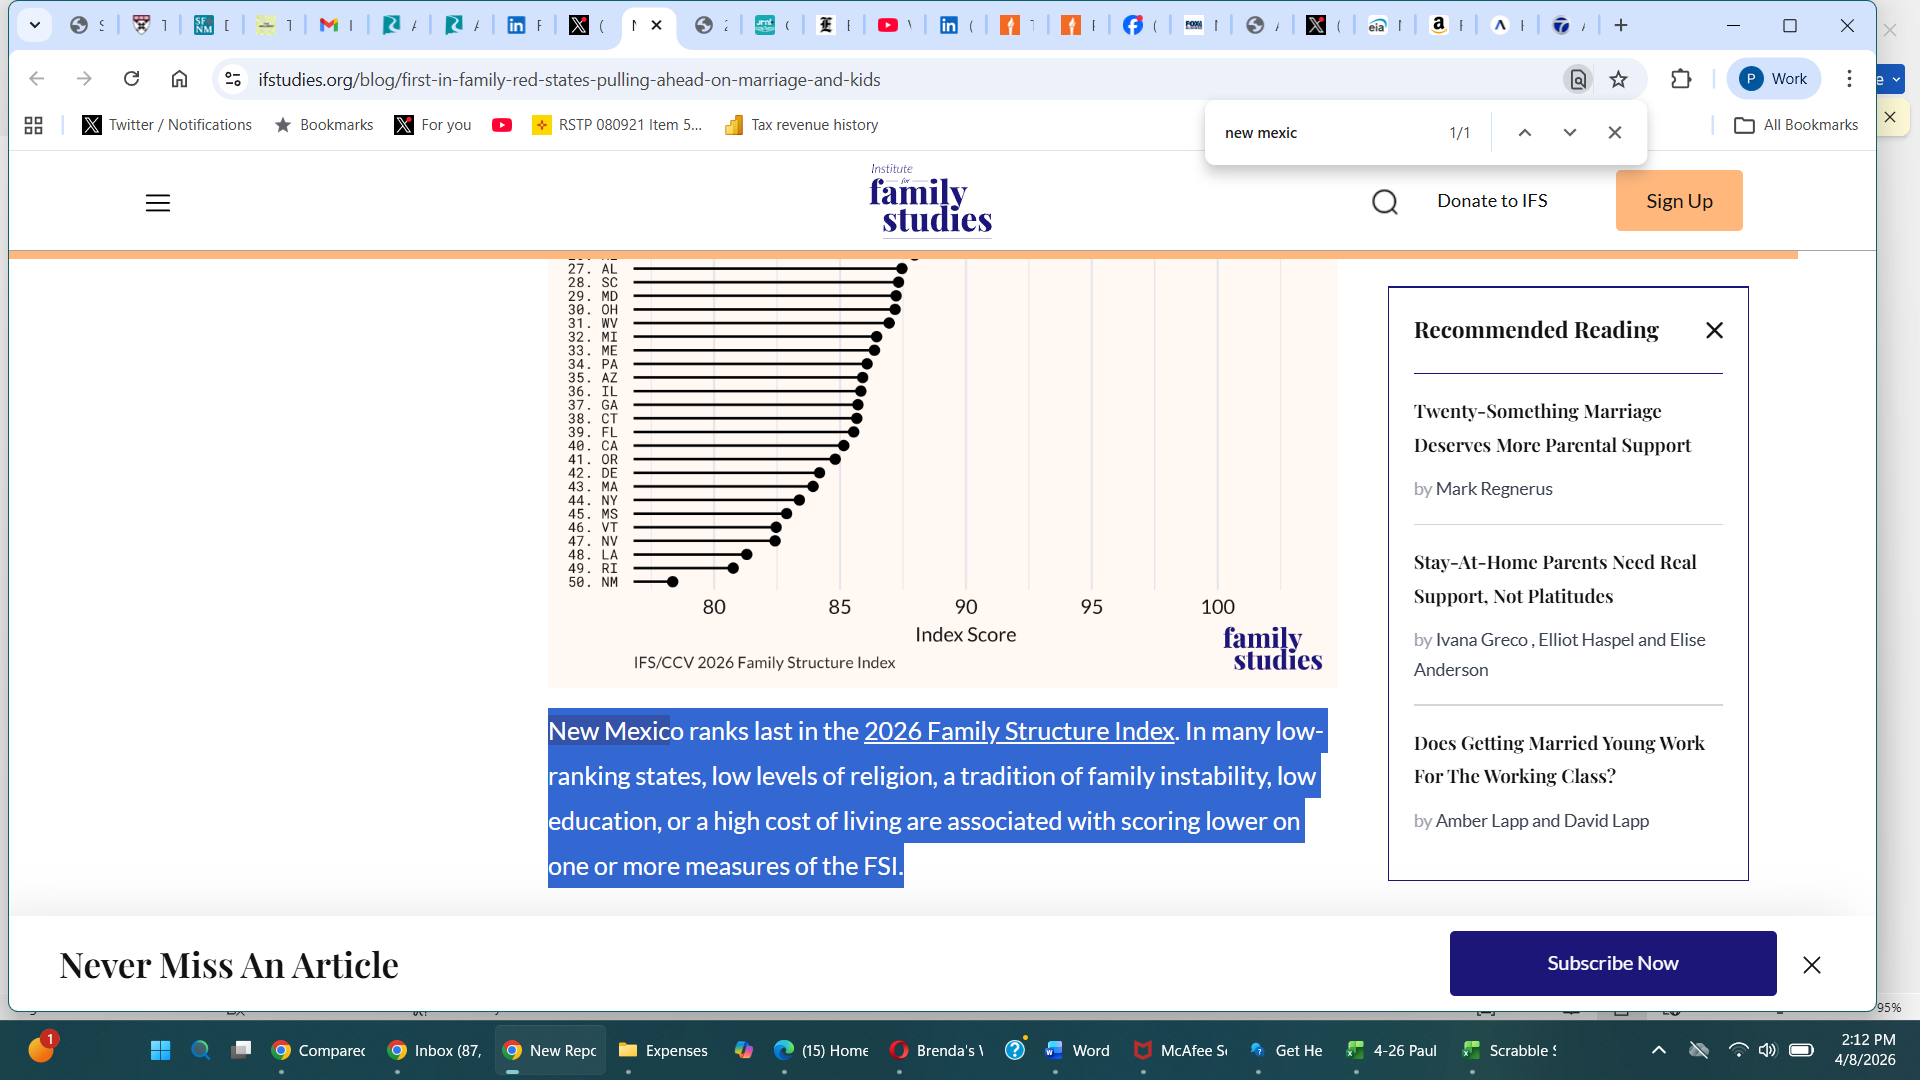
Task: Open the 2026 Family Structure Index link
Action: [1018, 731]
